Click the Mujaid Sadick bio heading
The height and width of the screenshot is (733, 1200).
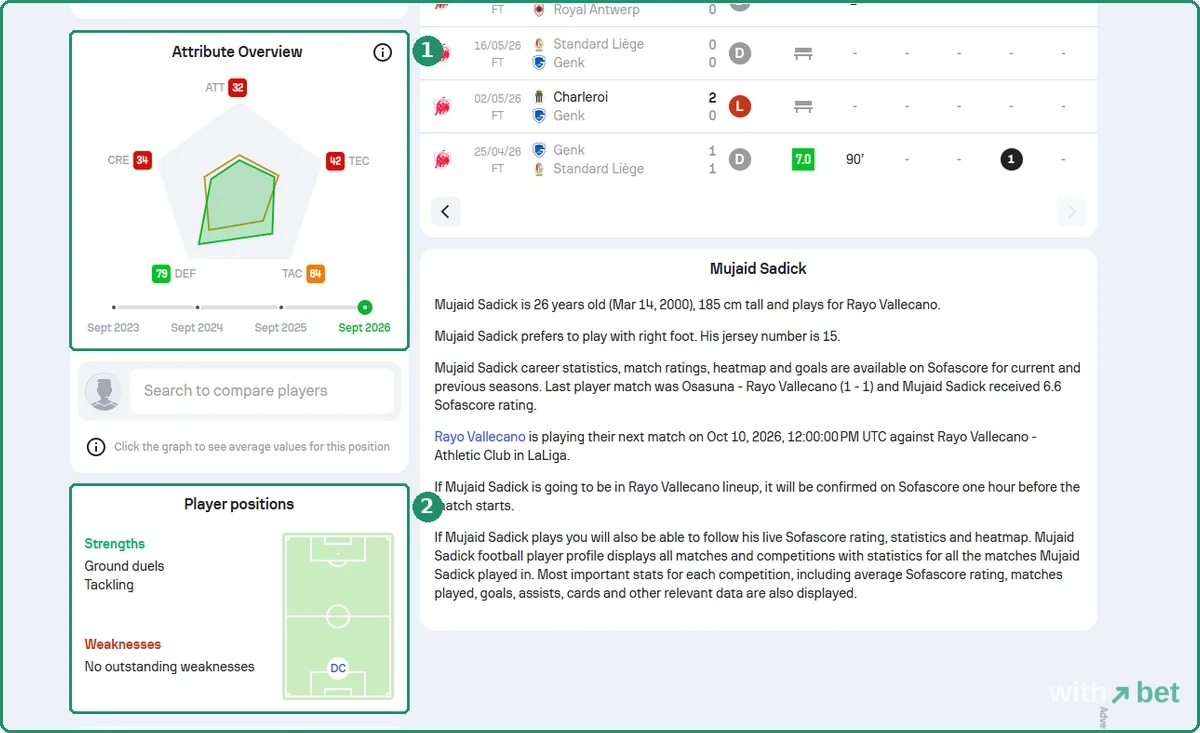point(758,269)
